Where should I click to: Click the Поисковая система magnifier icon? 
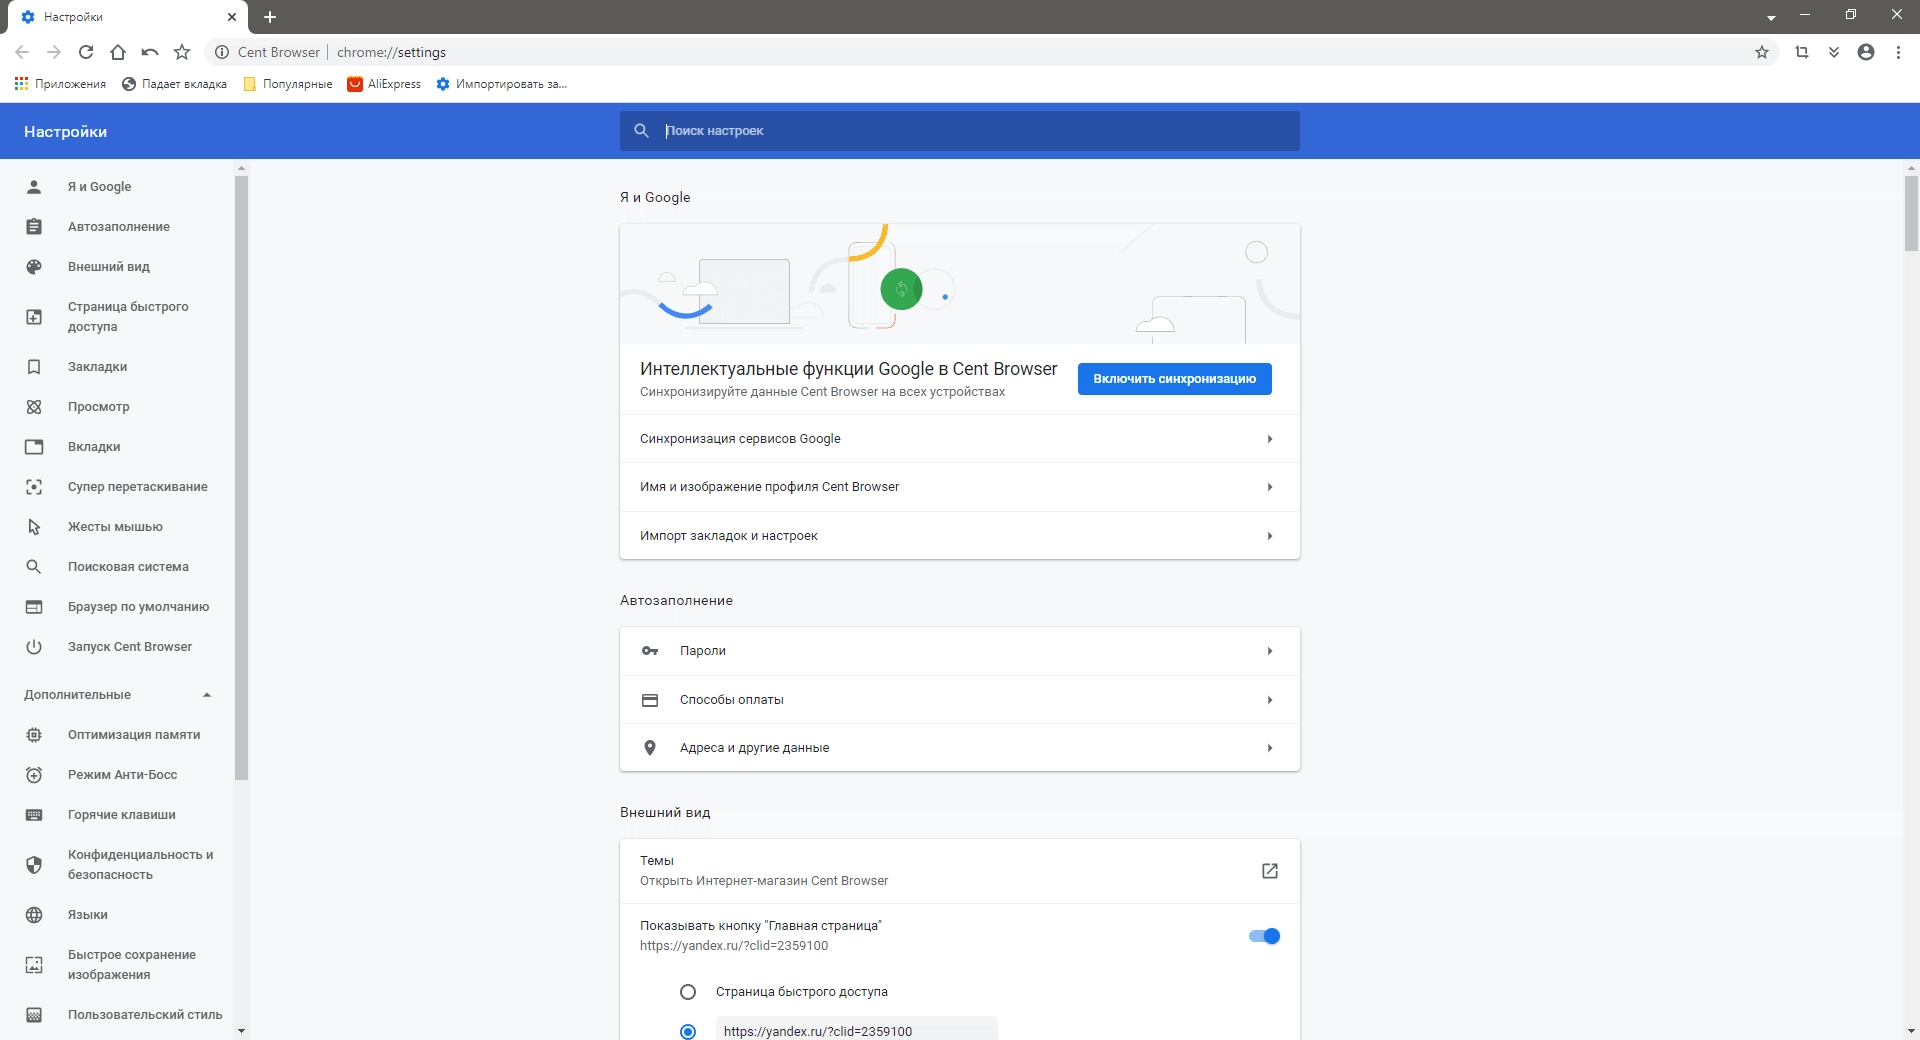click(34, 567)
